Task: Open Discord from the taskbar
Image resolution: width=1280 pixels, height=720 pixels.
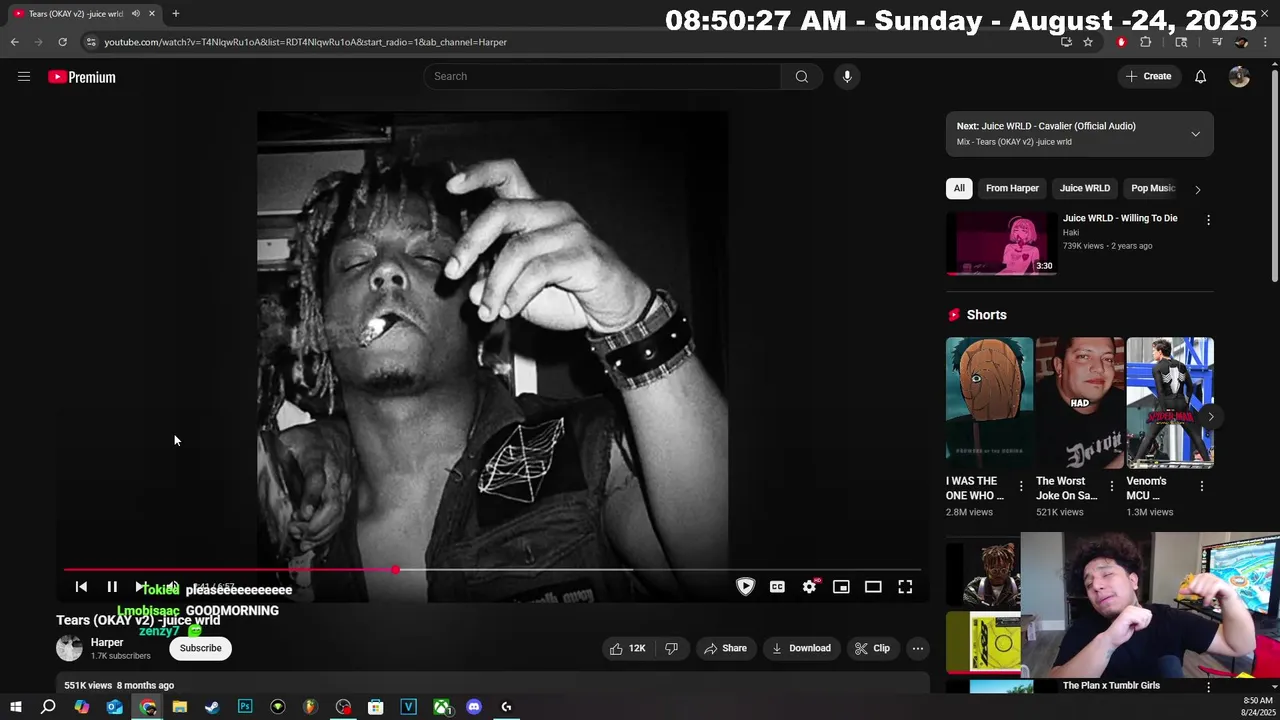Action: tap(474, 707)
